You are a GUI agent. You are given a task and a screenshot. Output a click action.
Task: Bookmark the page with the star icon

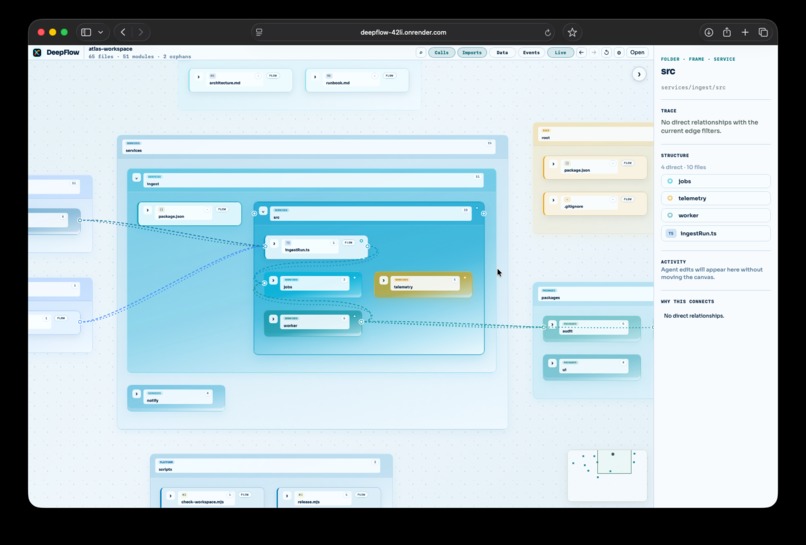tap(572, 32)
